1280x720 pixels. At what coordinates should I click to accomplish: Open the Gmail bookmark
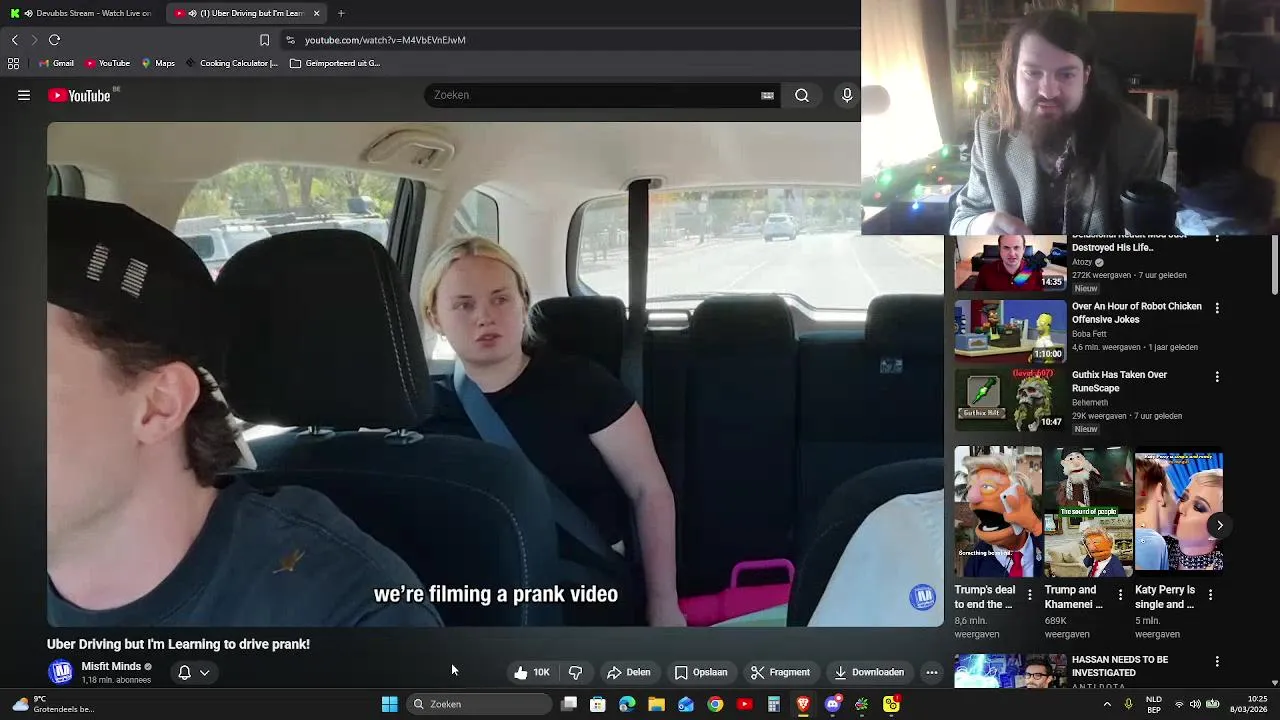pos(56,63)
